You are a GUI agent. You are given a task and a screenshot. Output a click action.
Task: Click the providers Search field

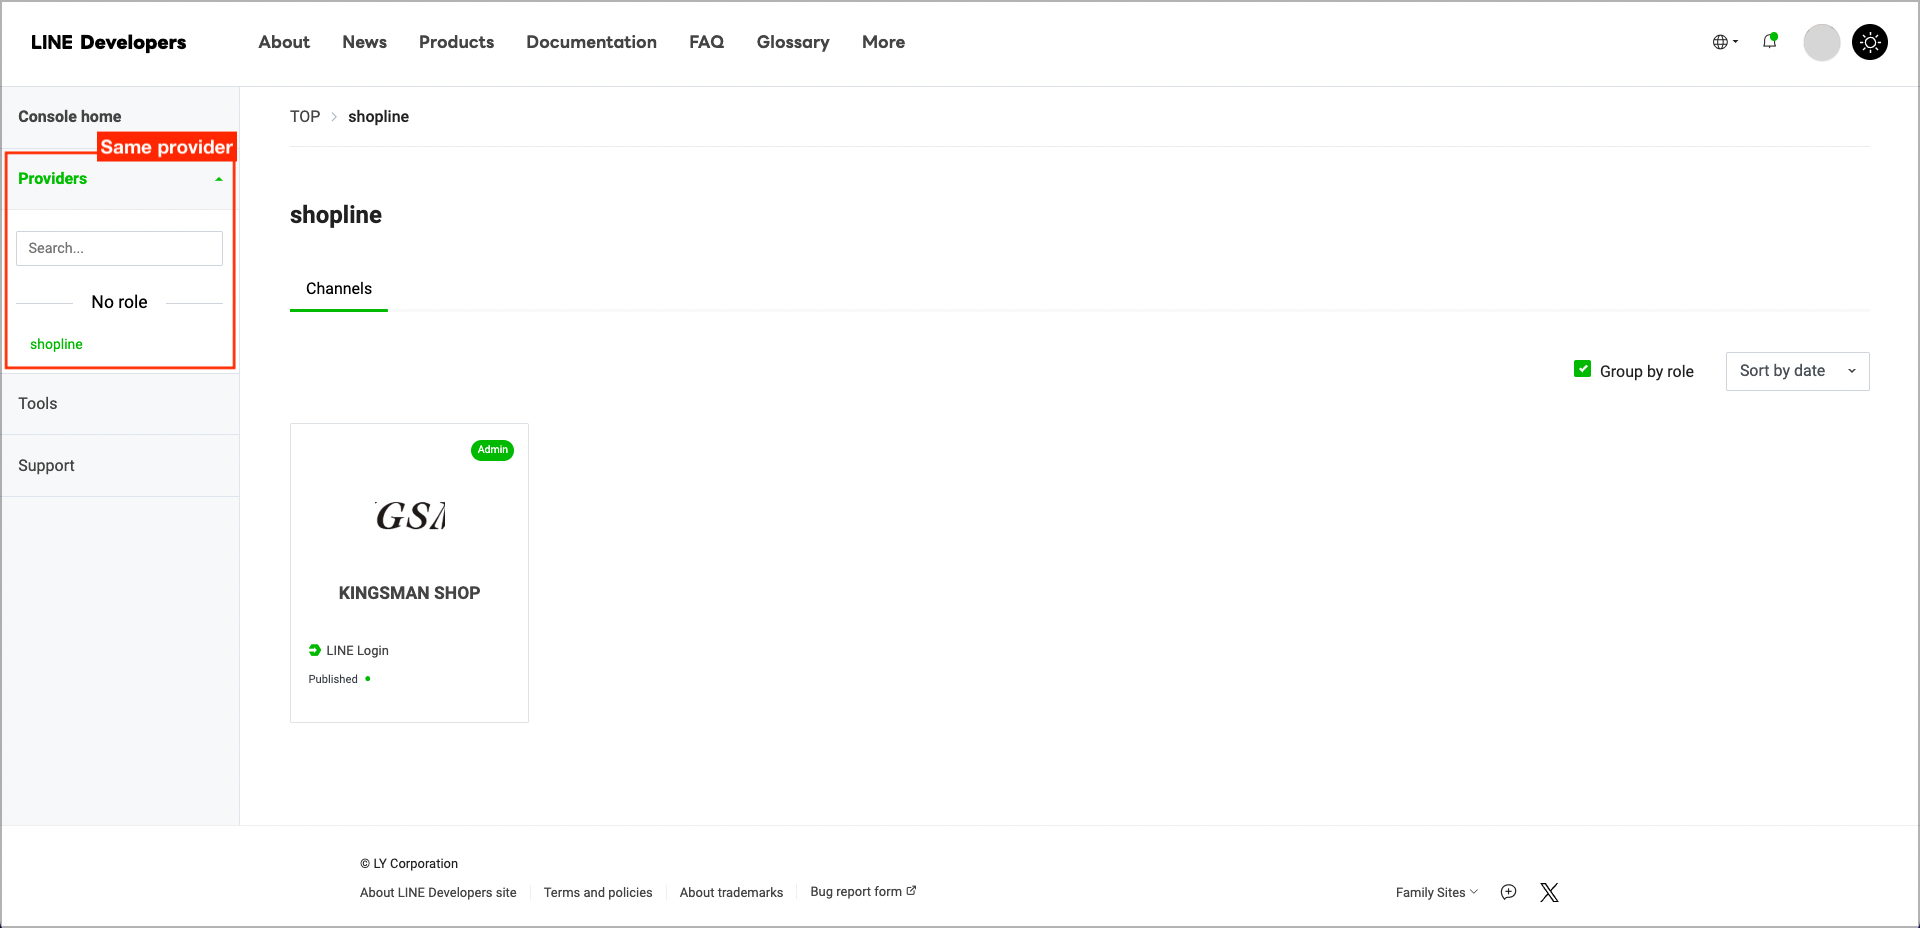[119, 248]
